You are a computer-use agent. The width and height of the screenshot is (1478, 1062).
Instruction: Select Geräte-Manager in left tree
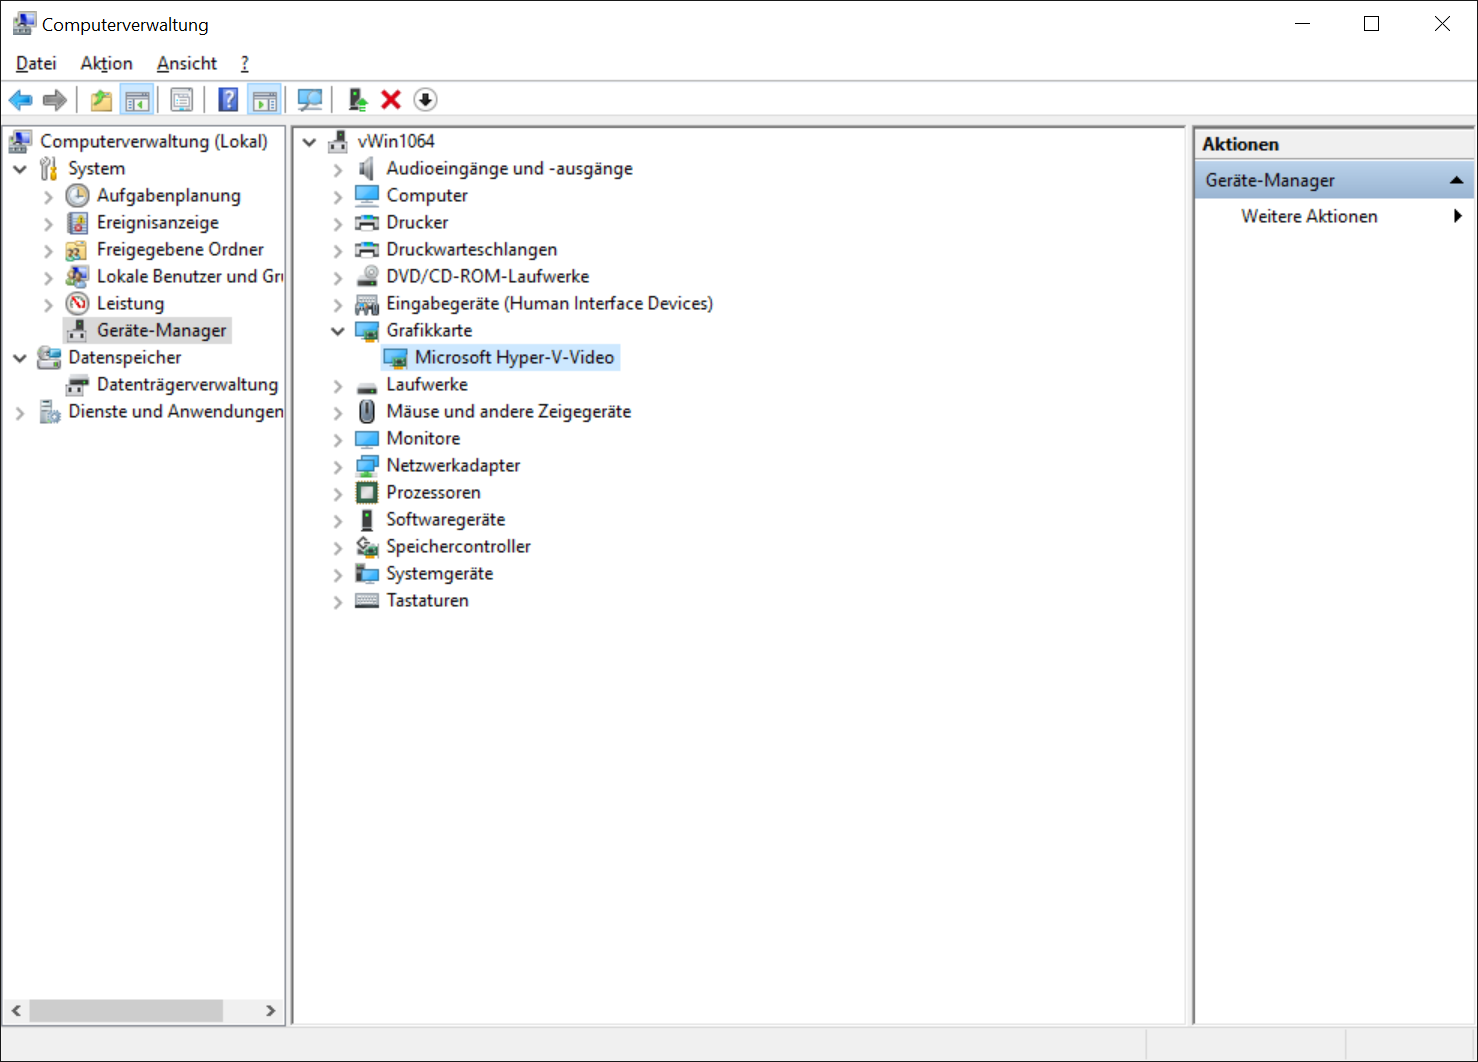click(x=161, y=330)
